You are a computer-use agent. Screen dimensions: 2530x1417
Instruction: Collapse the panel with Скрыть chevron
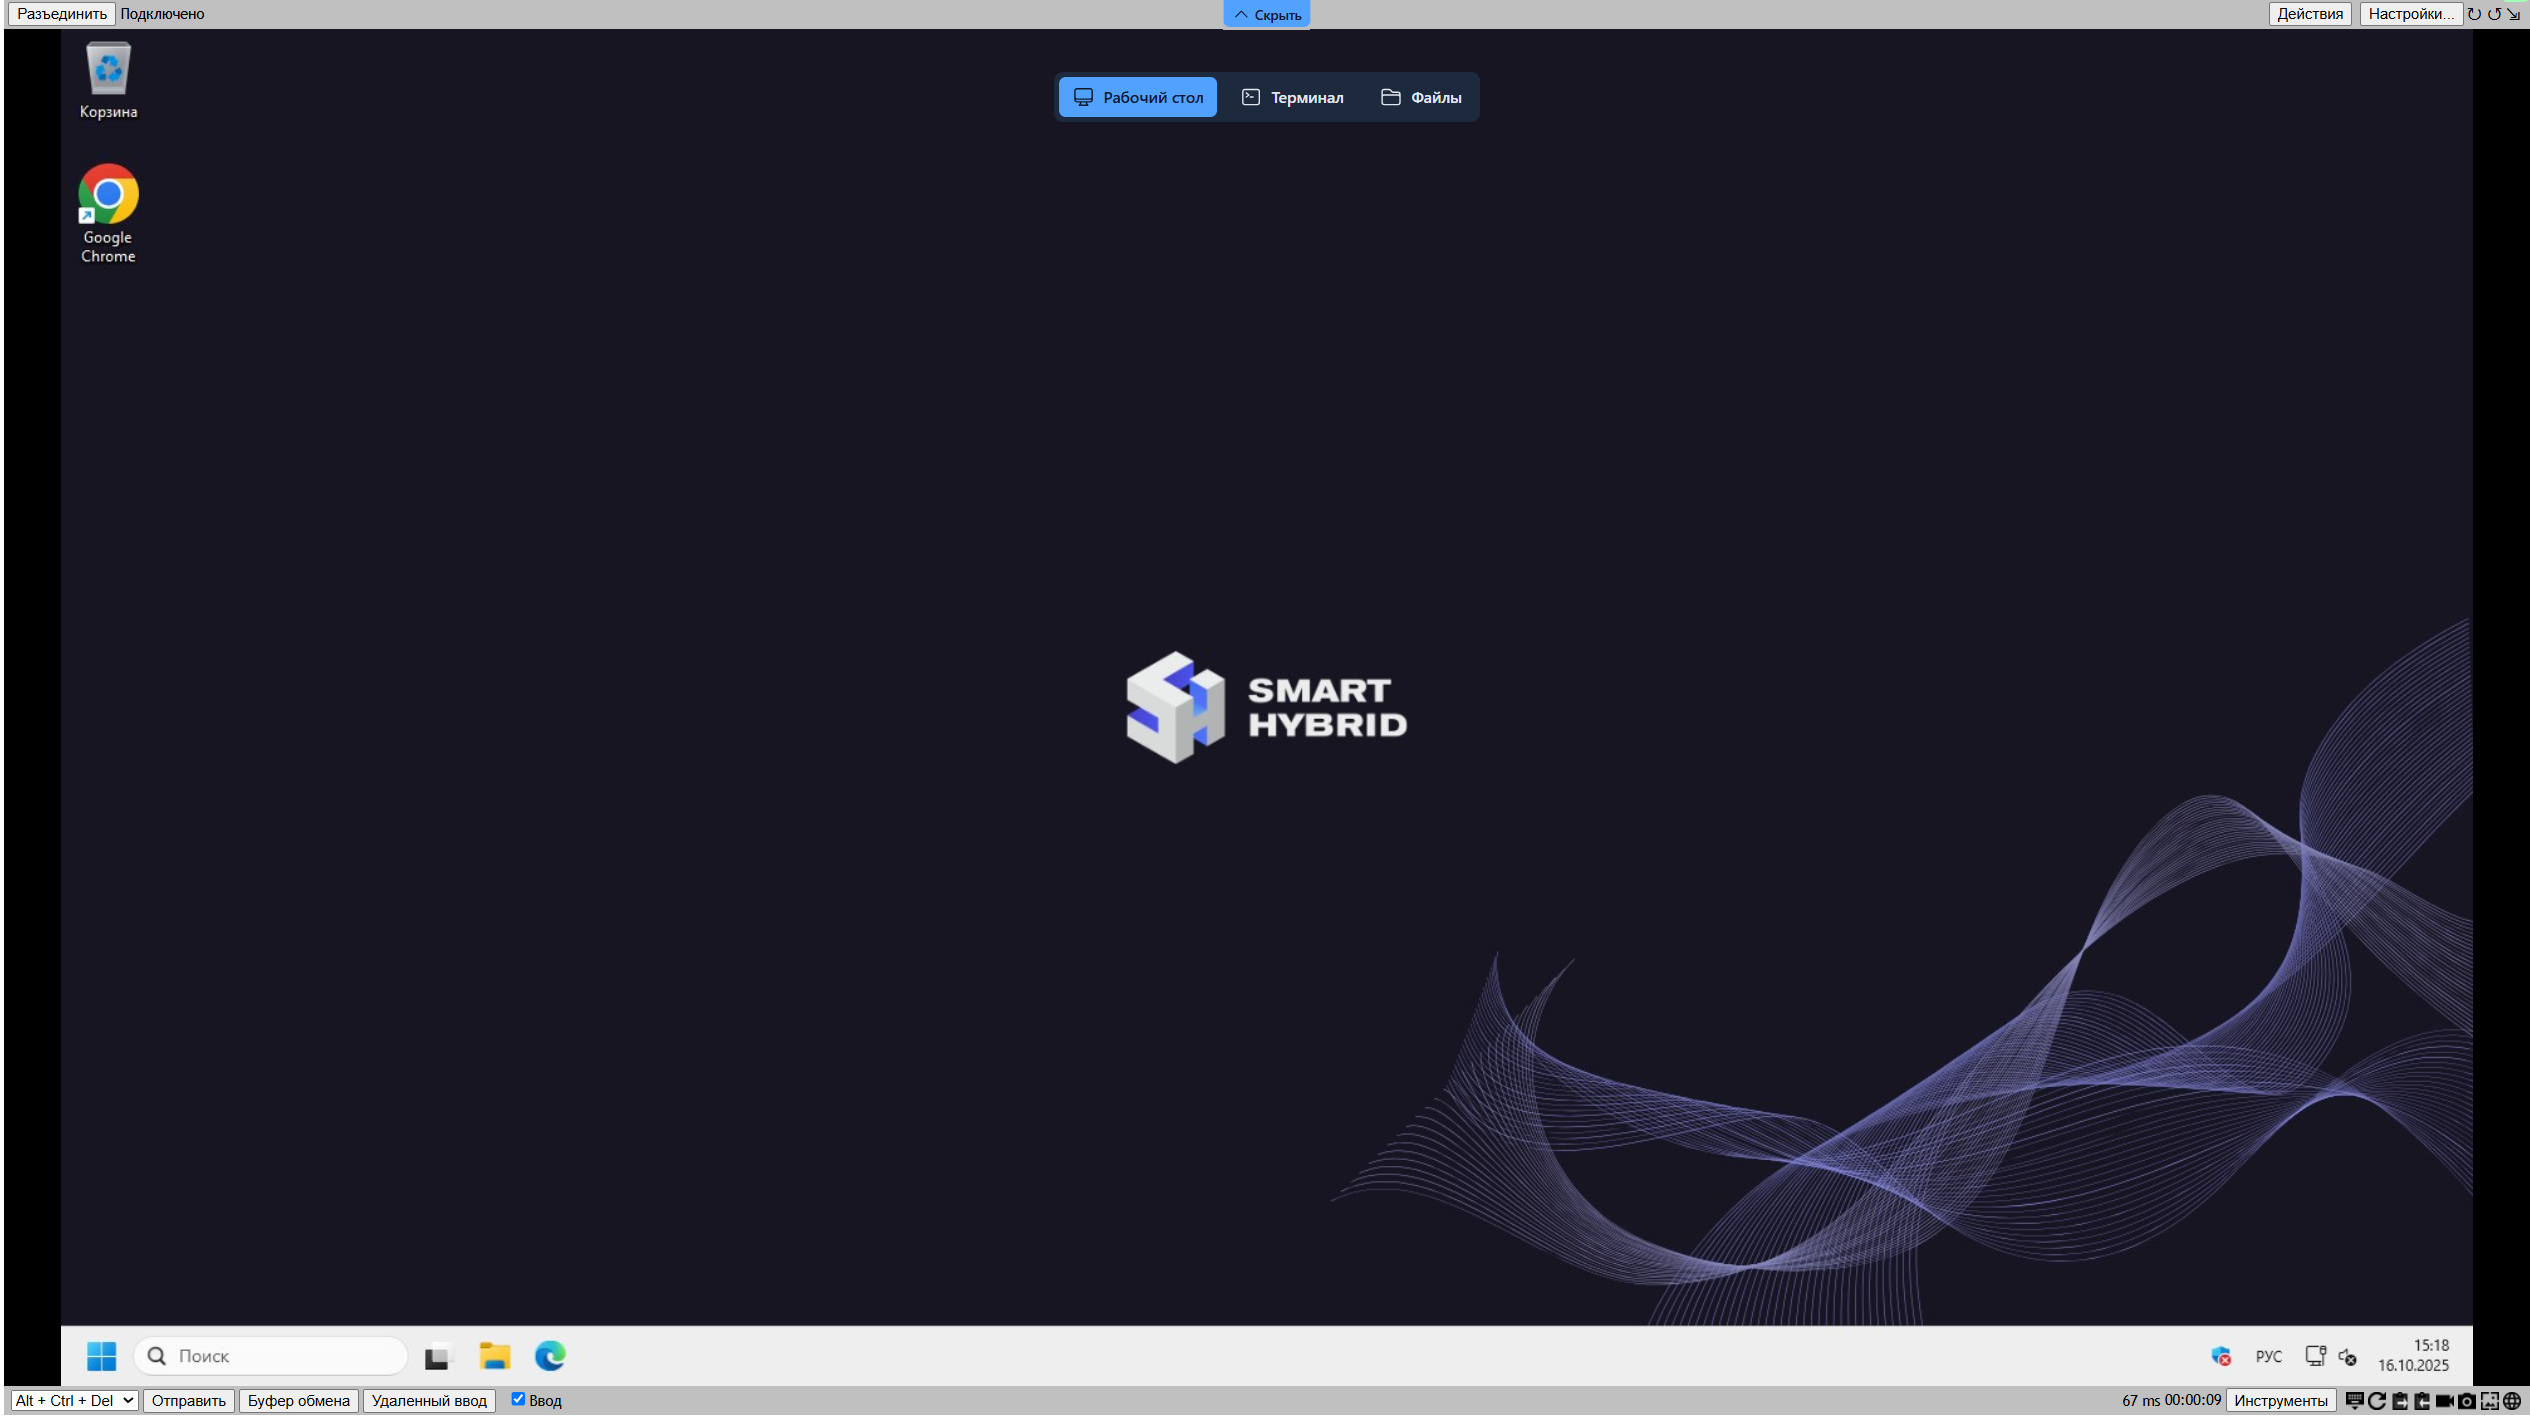click(1266, 14)
